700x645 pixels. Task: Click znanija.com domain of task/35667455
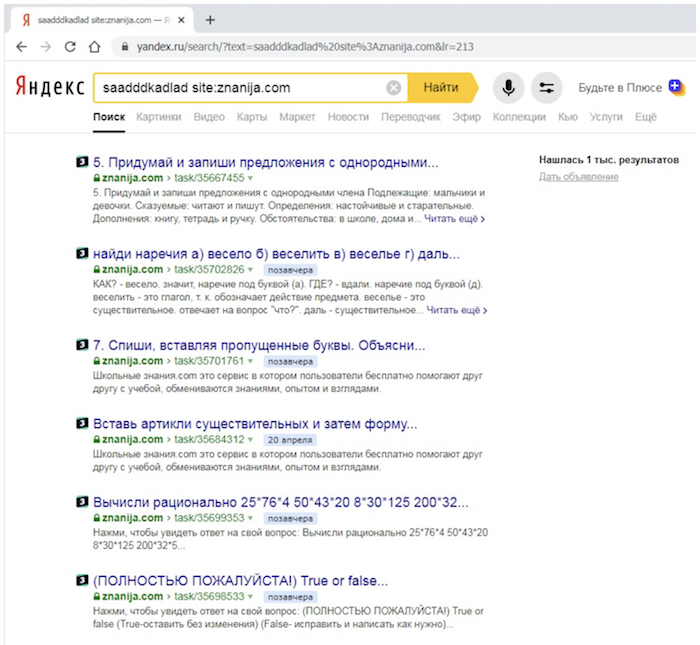point(133,178)
